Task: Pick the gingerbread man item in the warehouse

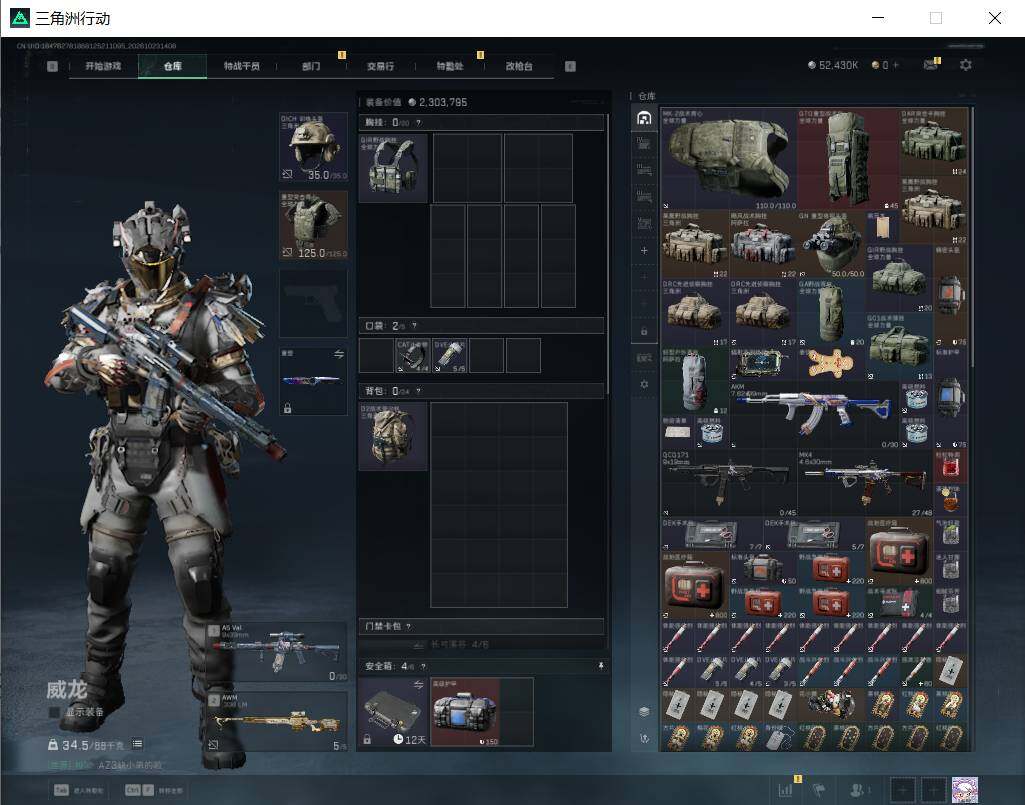Action: 830,364
